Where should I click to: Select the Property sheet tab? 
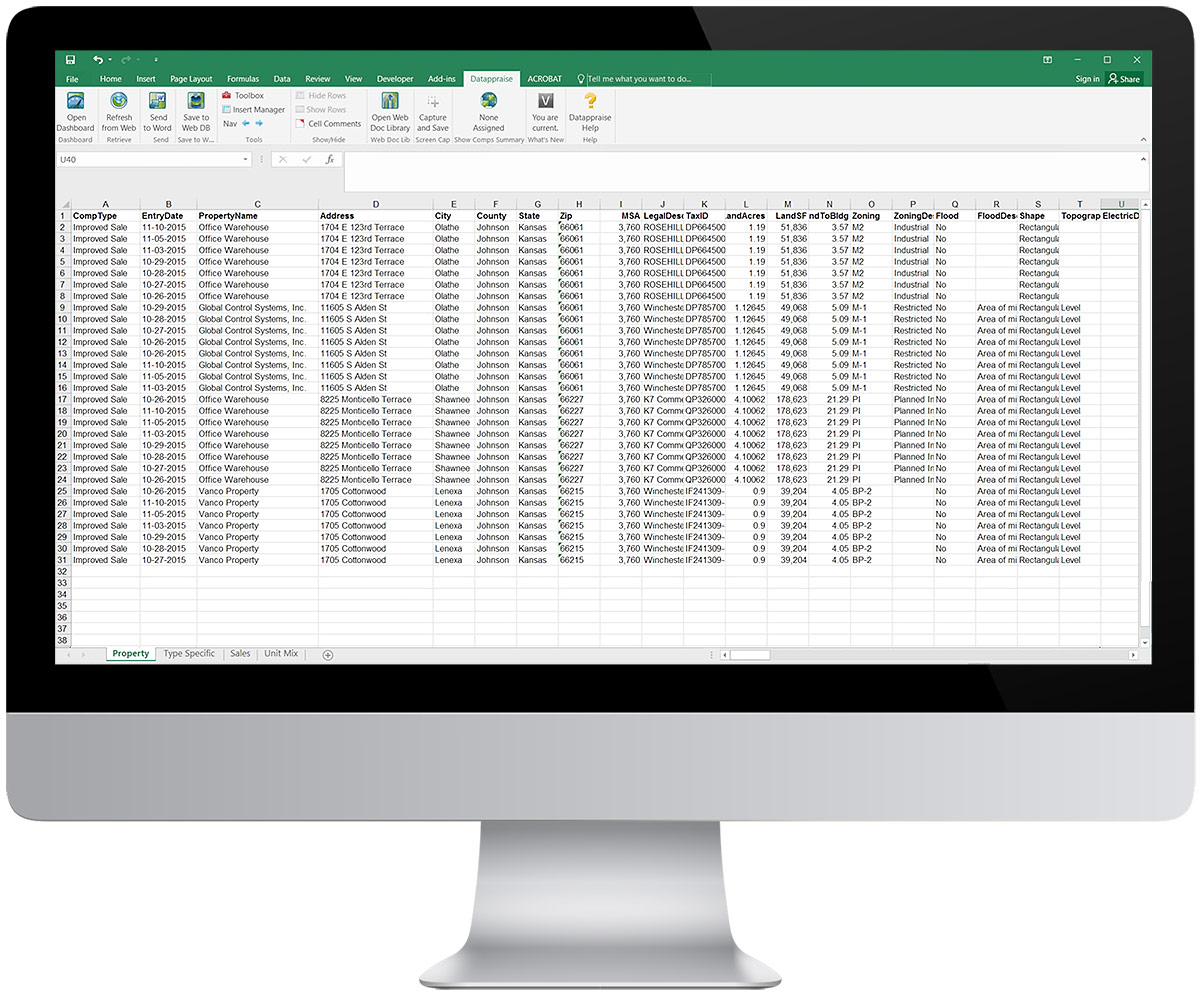pyautogui.click(x=131, y=654)
